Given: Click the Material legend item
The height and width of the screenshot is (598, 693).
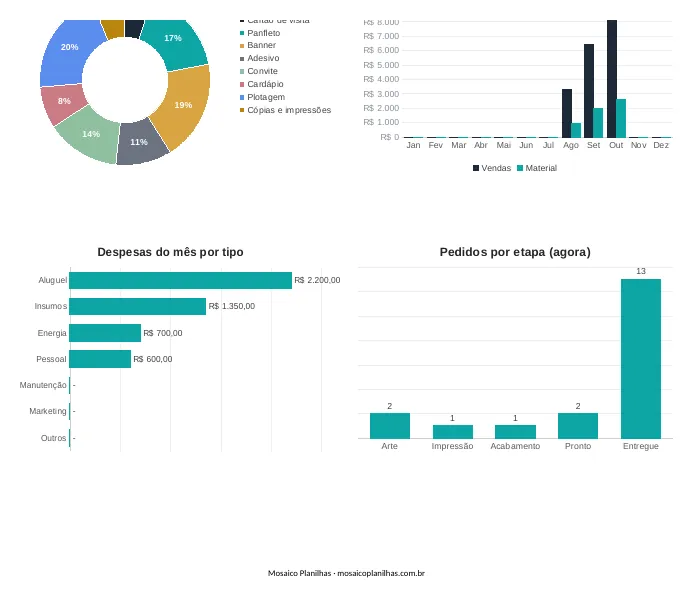Looking at the screenshot, I should click(537, 168).
